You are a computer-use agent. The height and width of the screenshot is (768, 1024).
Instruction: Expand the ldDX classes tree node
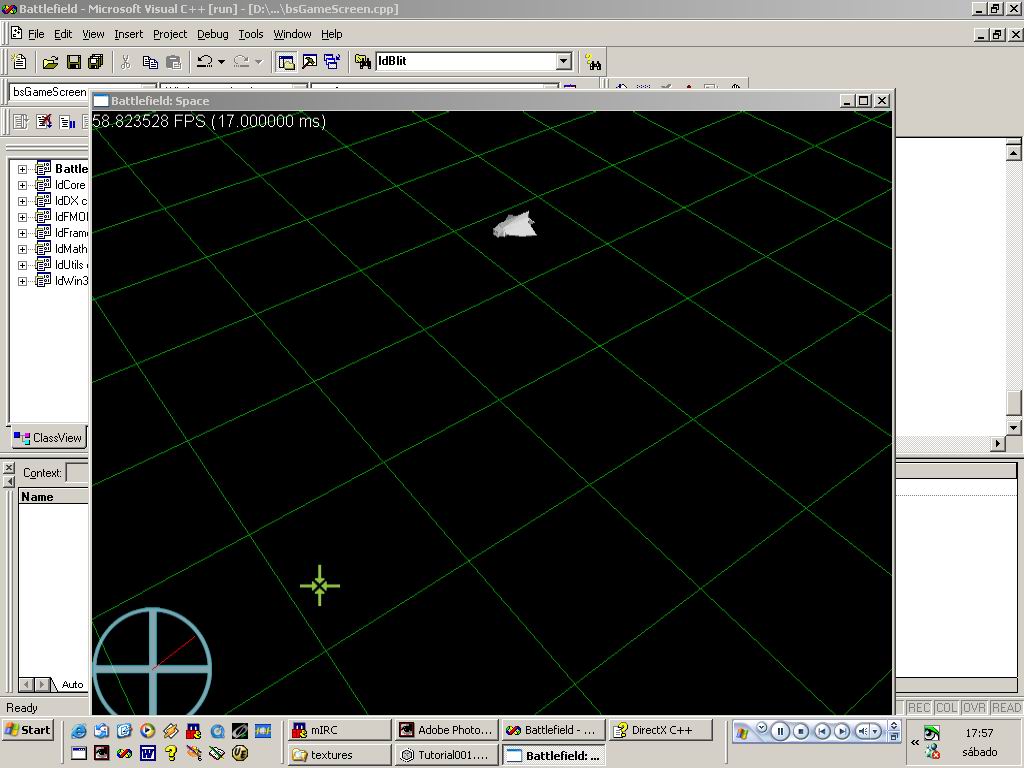coord(22,201)
